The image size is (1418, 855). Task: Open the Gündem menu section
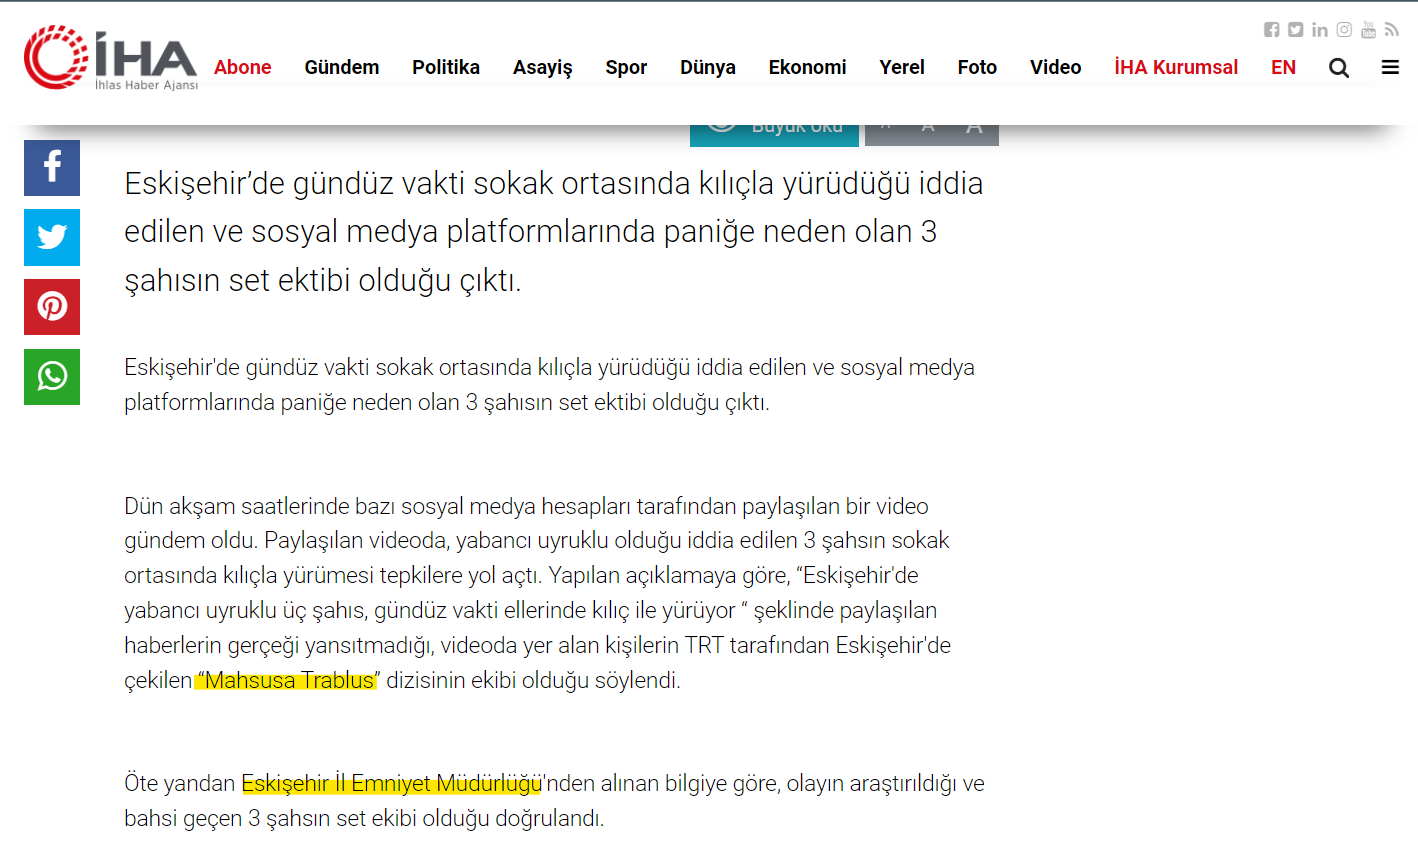(x=341, y=68)
